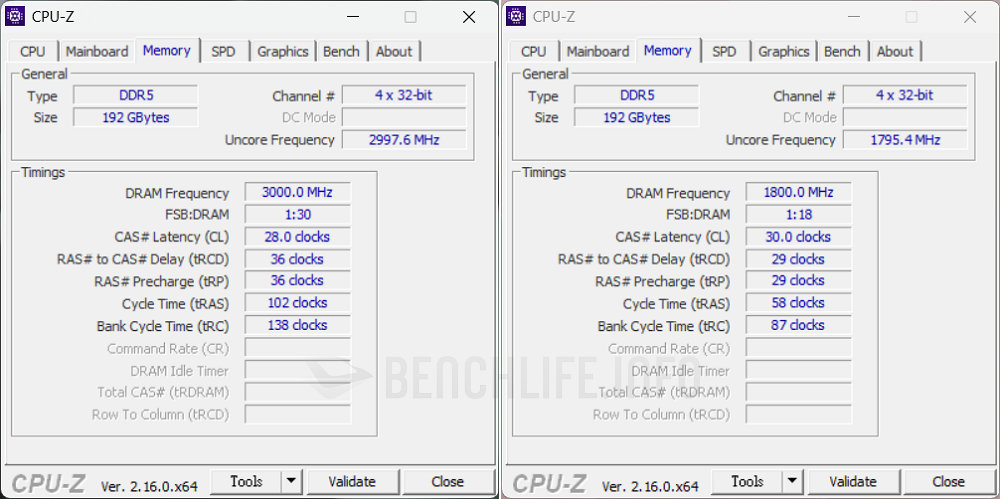The height and width of the screenshot is (499, 1000).
Task: Click Validate in the right window
Action: click(854, 482)
